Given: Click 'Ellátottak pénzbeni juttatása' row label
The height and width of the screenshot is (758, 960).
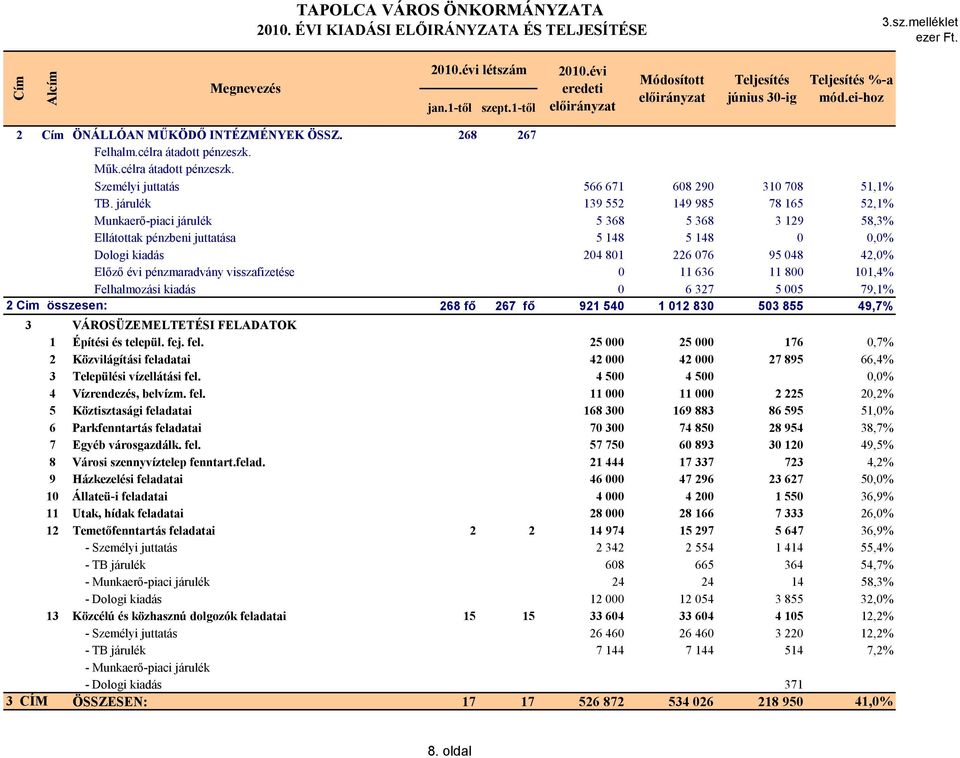Looking at the screenshot, I should coord(165,238).
